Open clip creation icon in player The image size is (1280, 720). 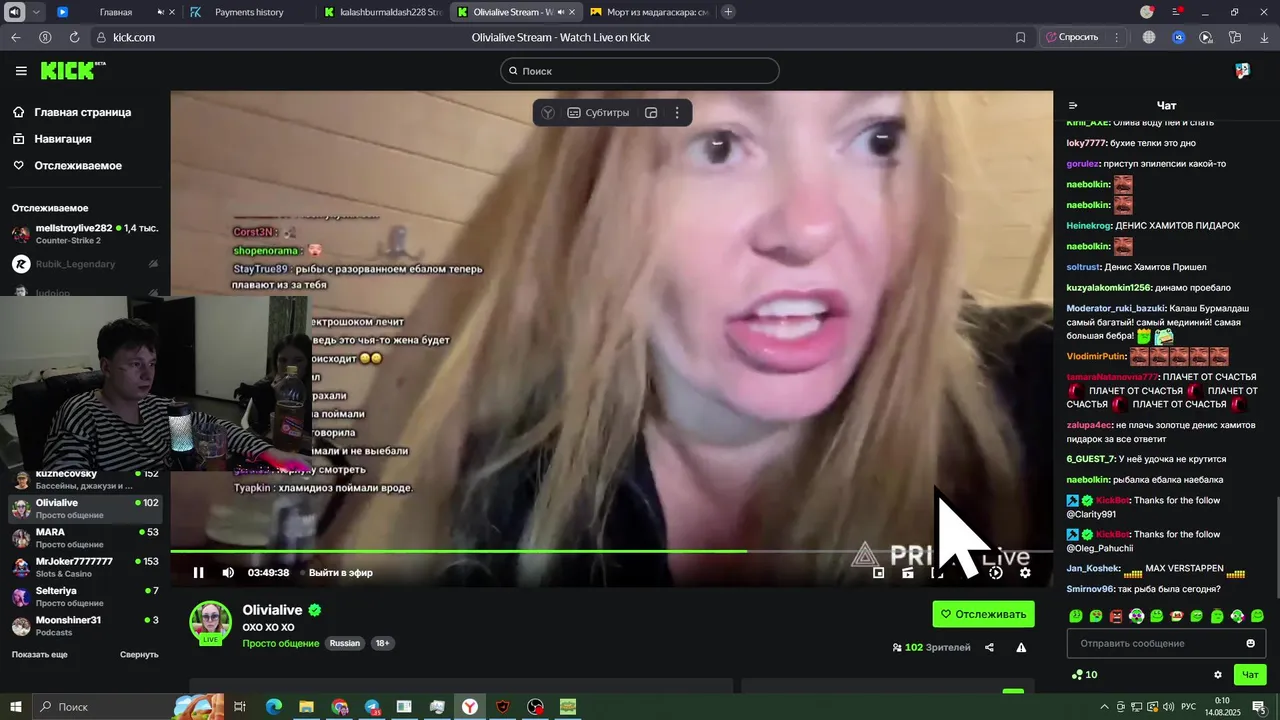point(908,573)
